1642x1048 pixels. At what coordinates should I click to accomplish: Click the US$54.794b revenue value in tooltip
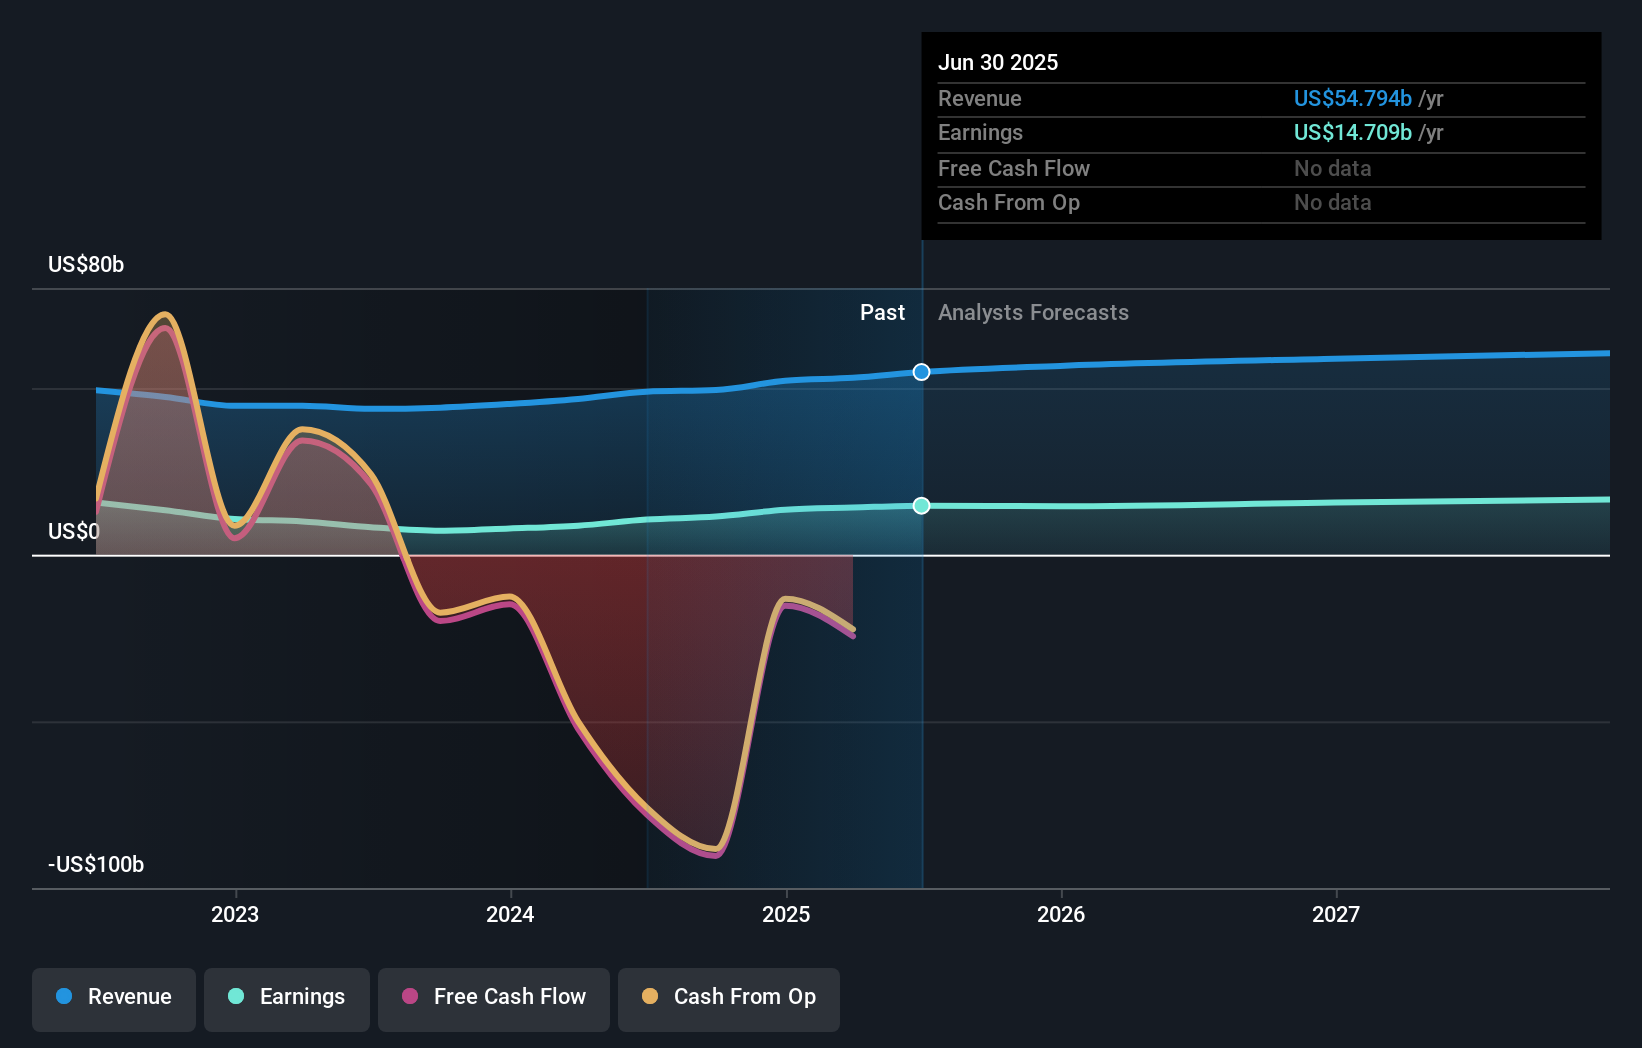coord(1353,98)
